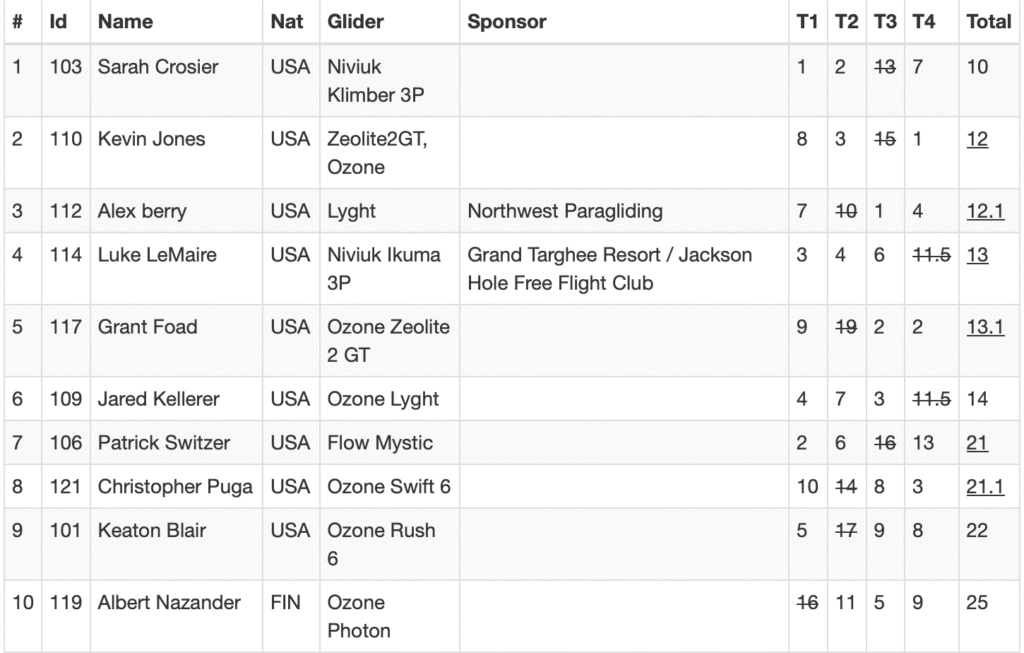
Task: Select Albert Nazander's FIN nationality cell
Action: (x=285, y=603)
